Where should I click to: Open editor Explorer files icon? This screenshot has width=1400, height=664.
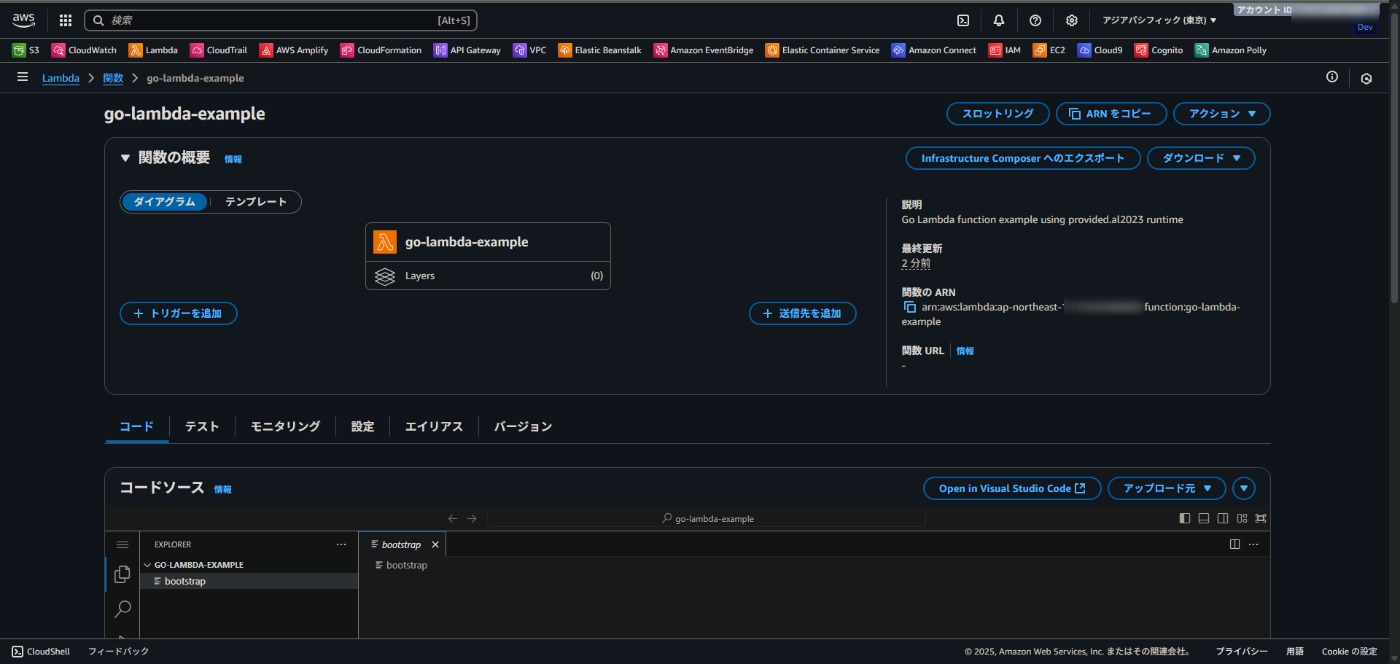(x=122, y=574)
